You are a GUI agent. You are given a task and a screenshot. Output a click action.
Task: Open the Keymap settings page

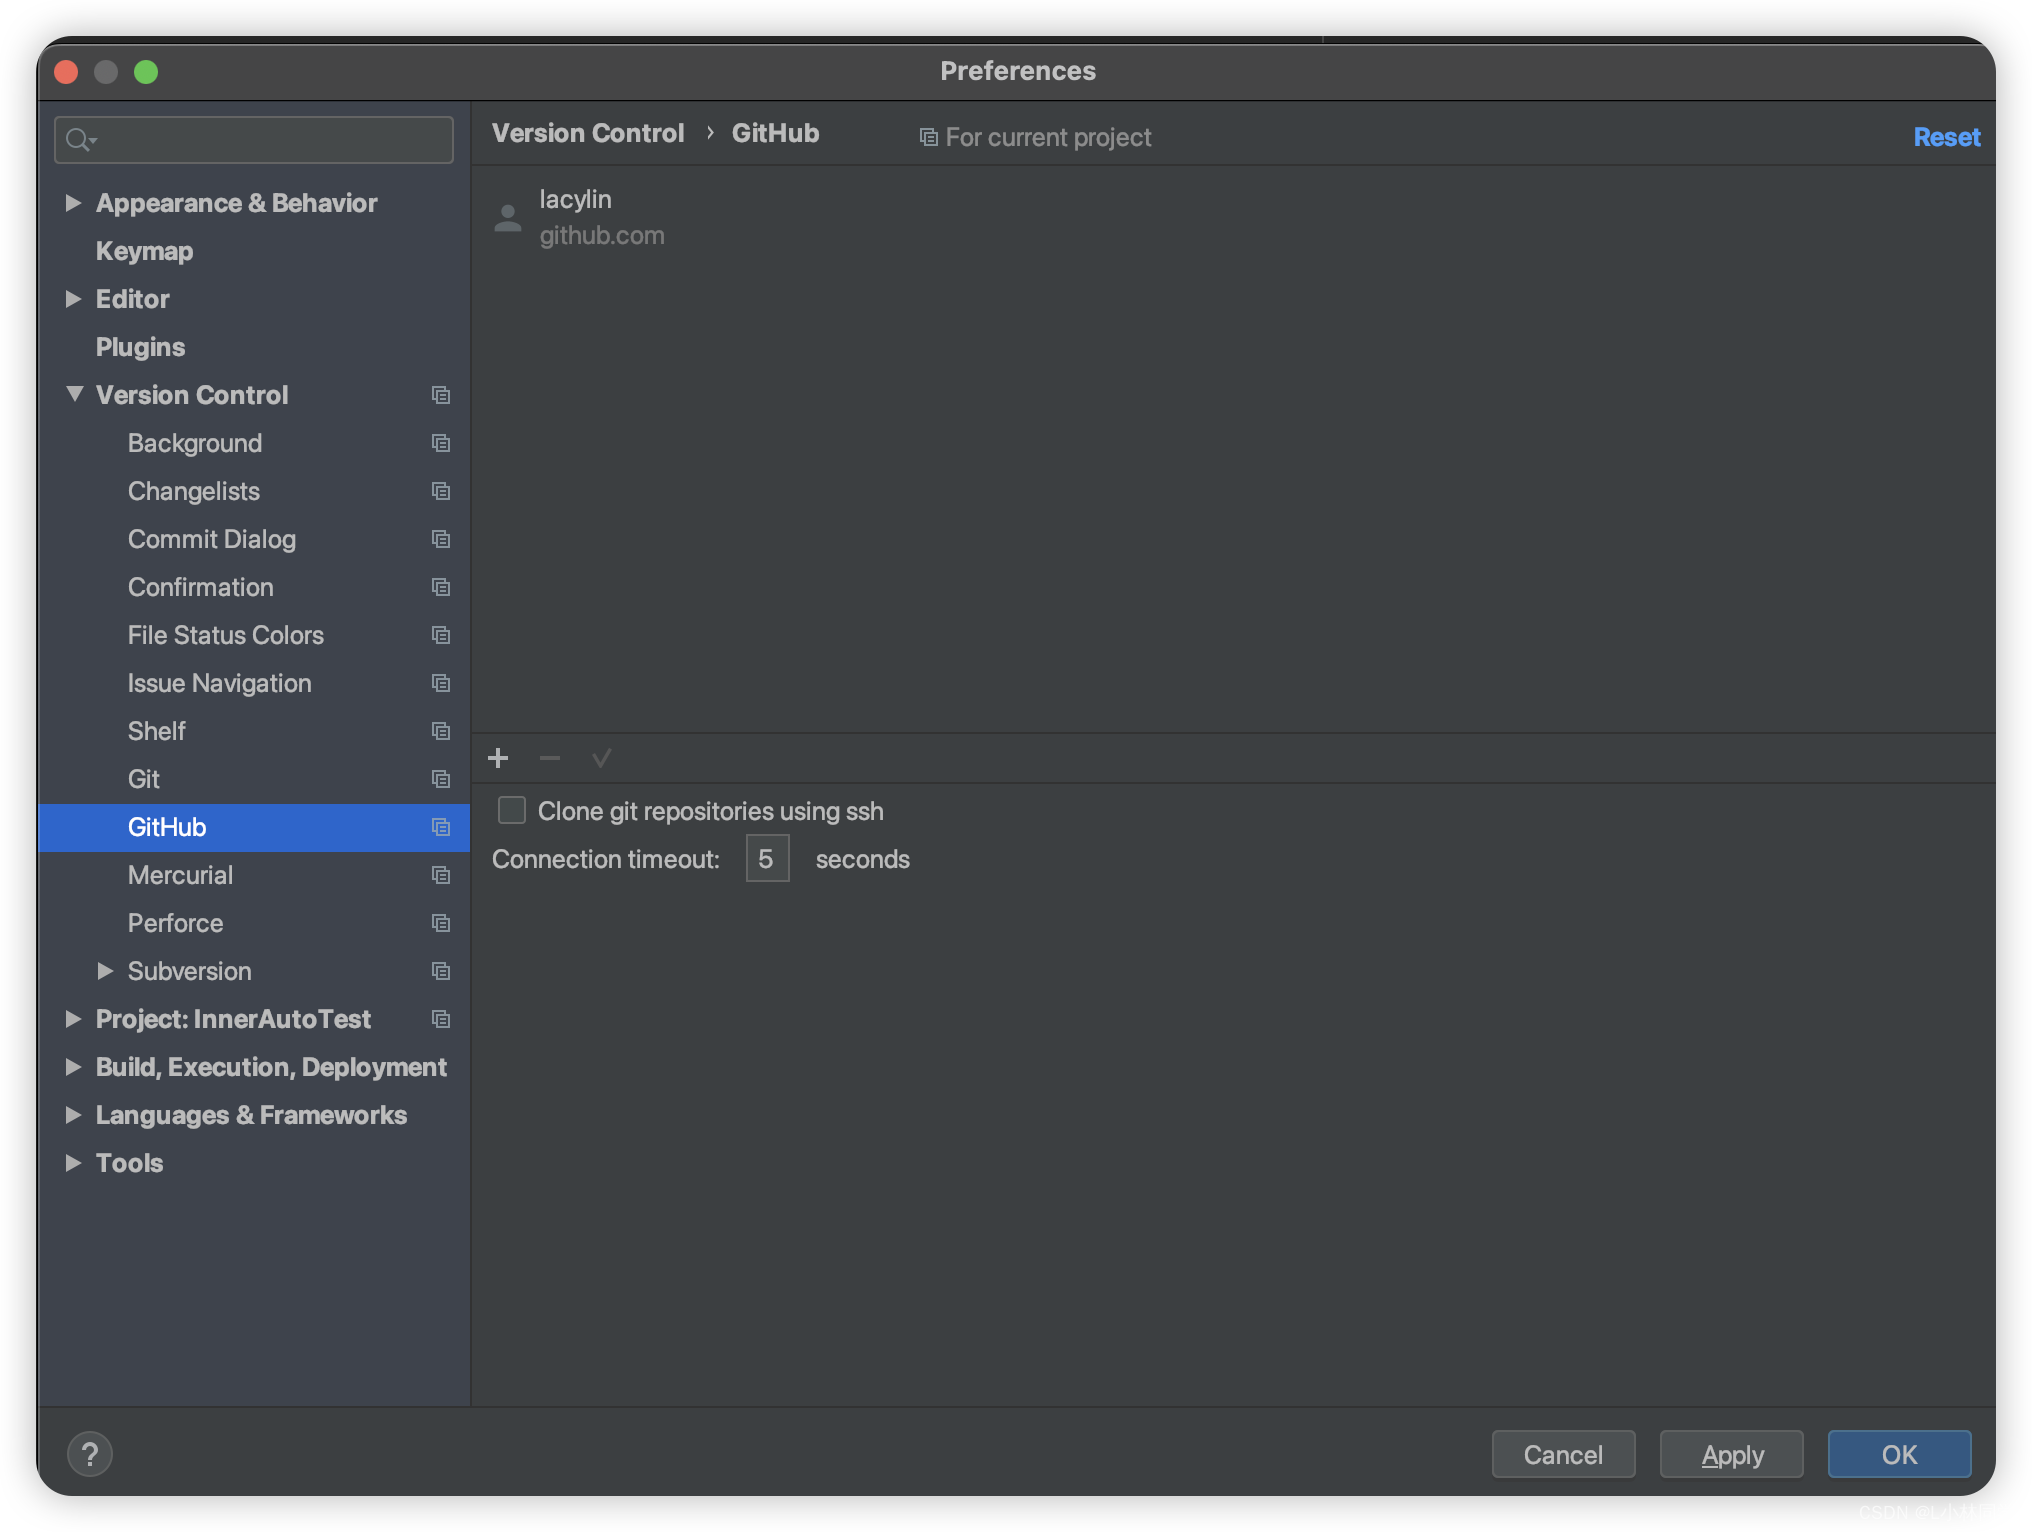[x=144, y=251]
